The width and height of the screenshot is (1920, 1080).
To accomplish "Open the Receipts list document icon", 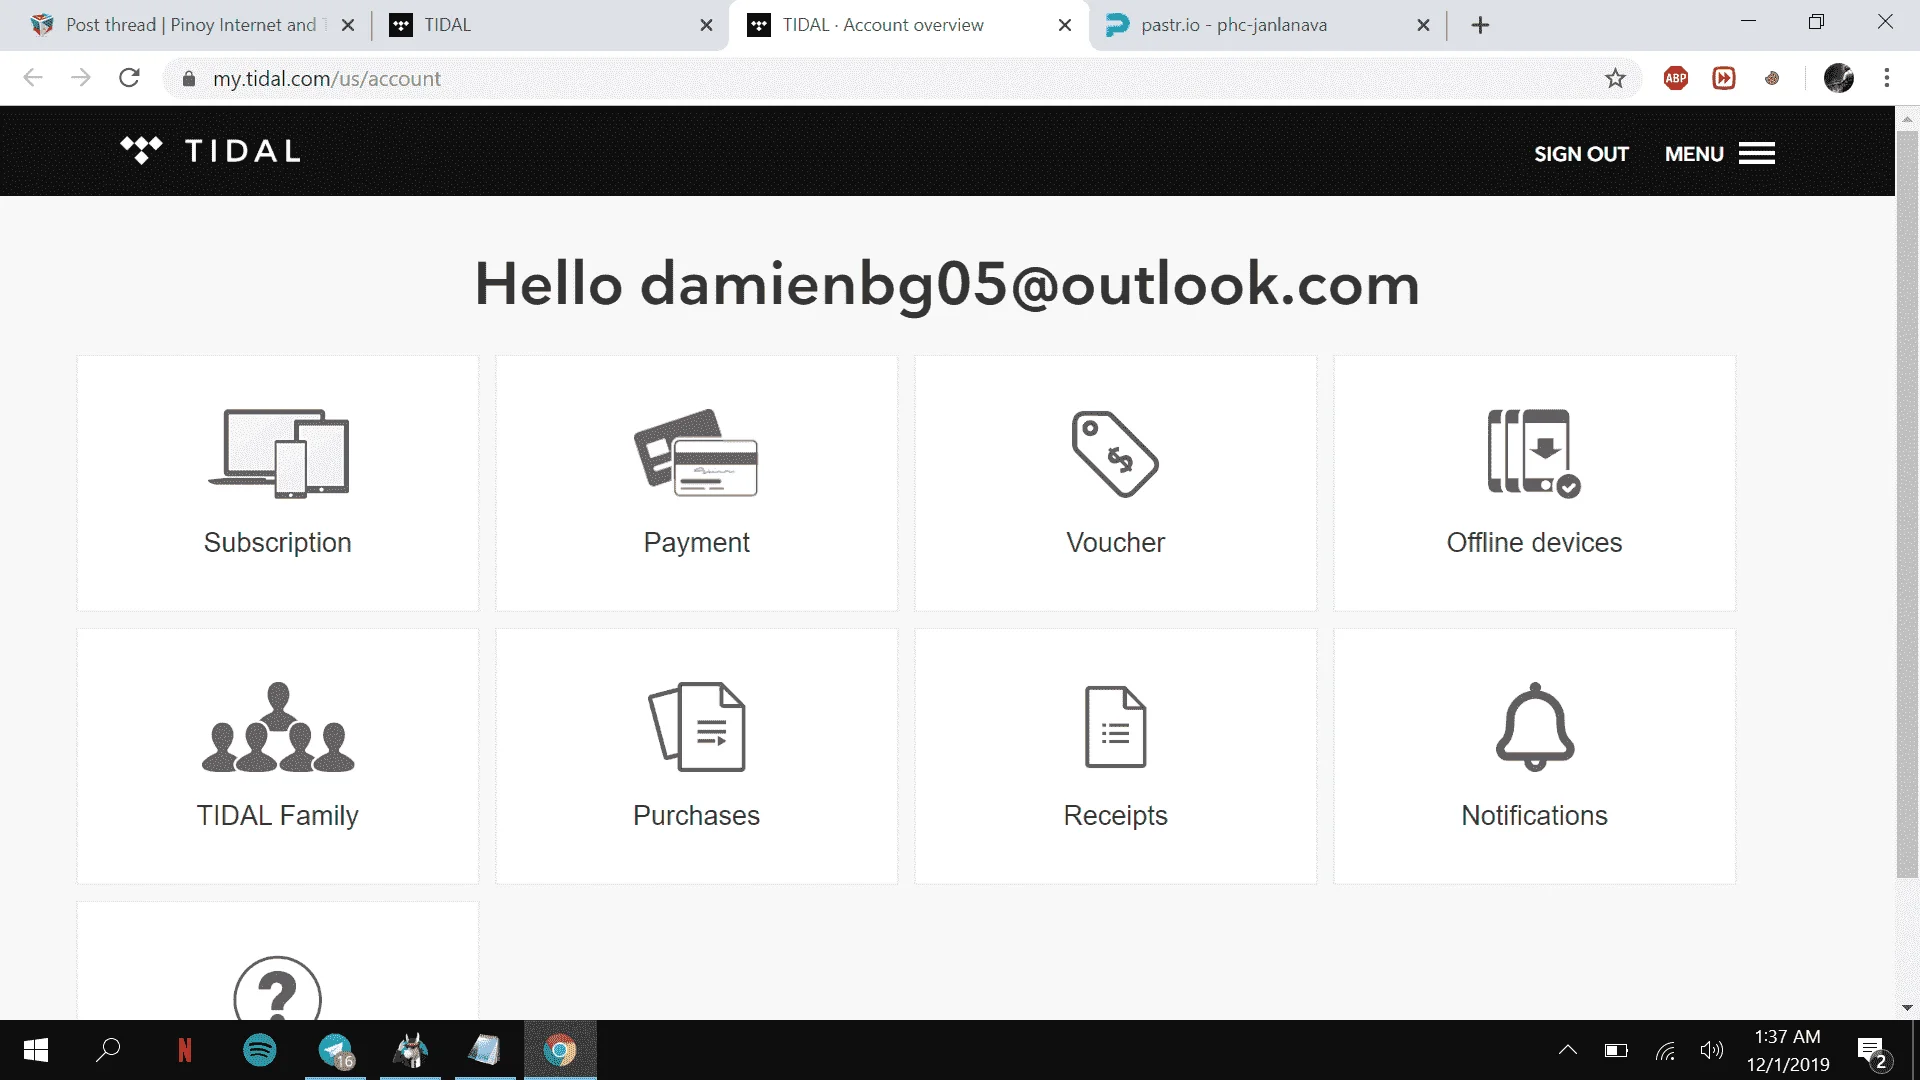I will [1115, 727].
